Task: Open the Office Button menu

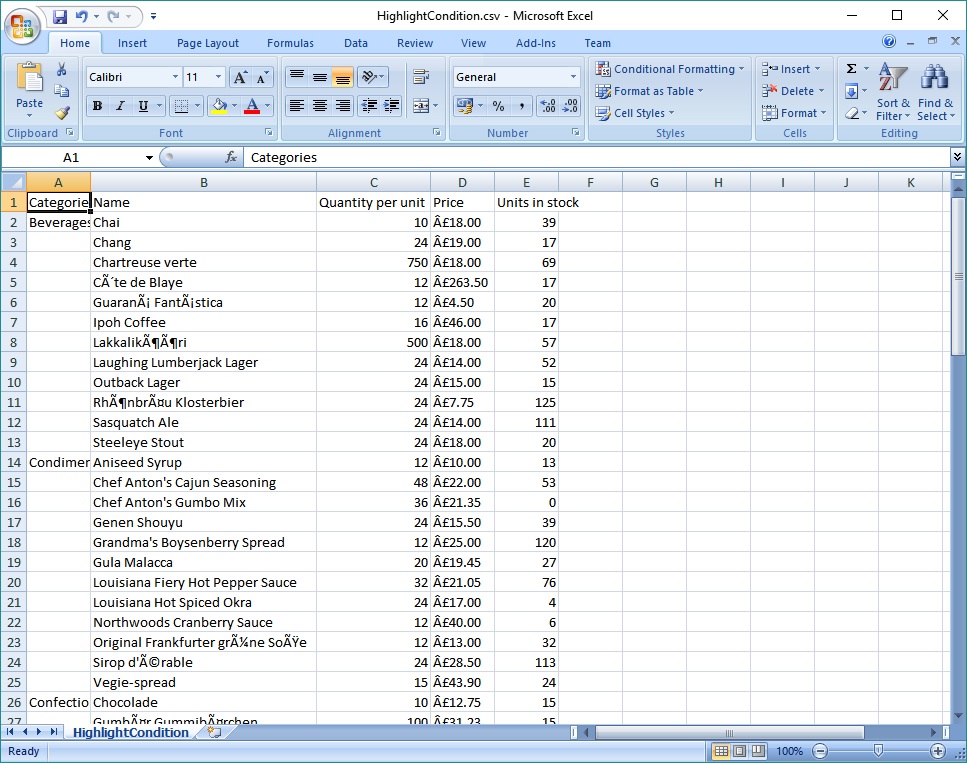Action: point(22,26)
